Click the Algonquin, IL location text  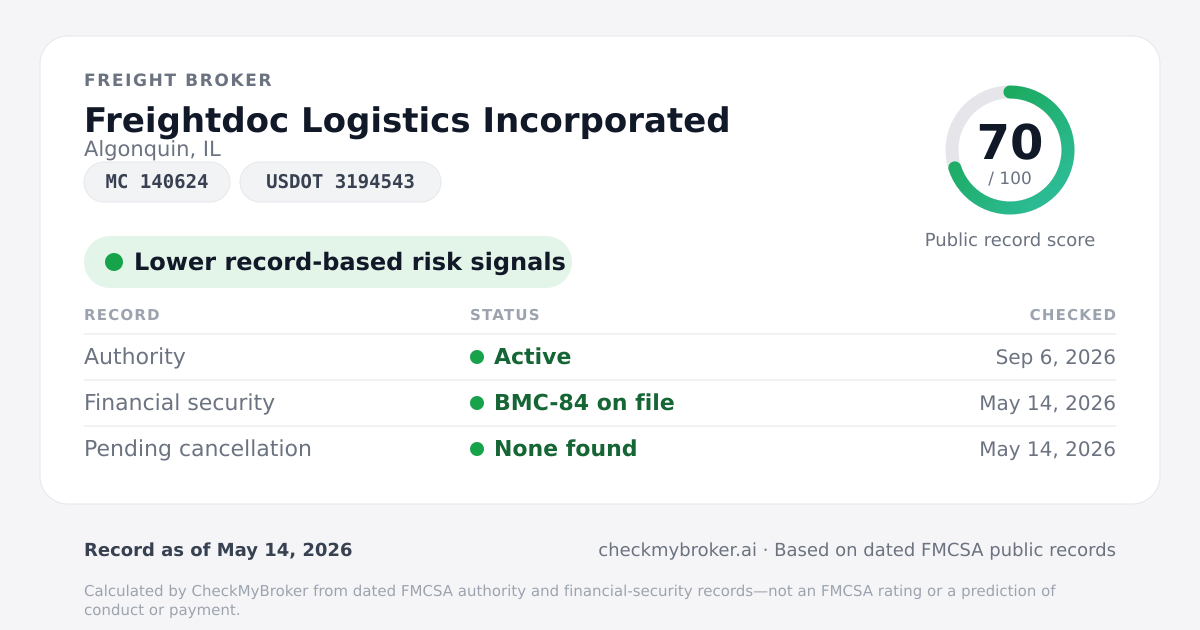click(152, 149)
